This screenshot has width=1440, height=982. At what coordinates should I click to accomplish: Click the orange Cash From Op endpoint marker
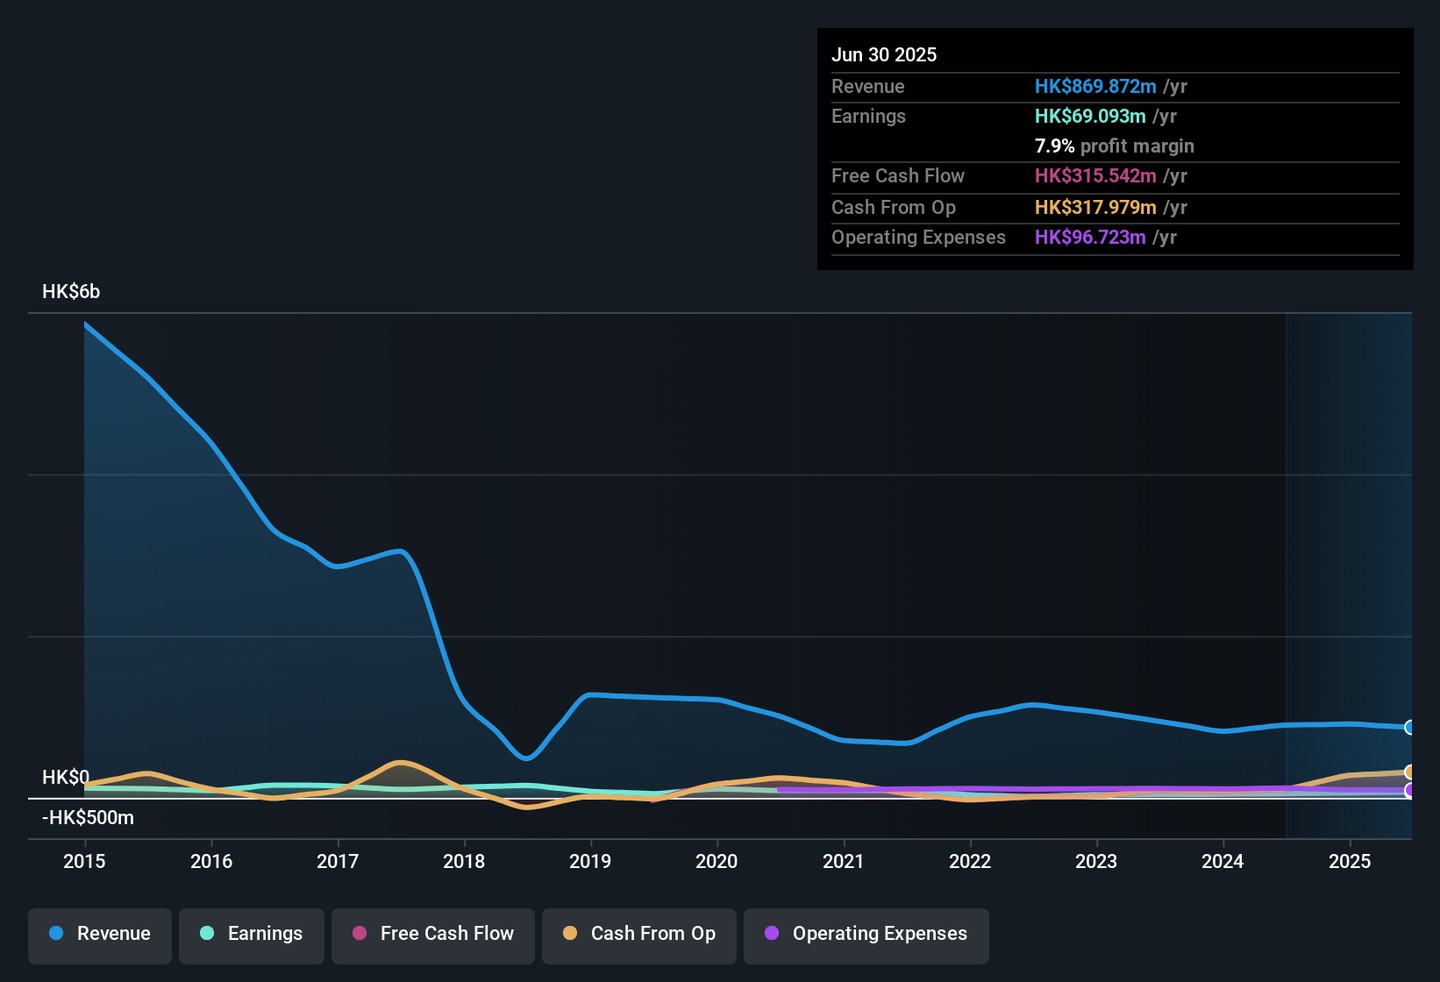[x=1409, y=772]
